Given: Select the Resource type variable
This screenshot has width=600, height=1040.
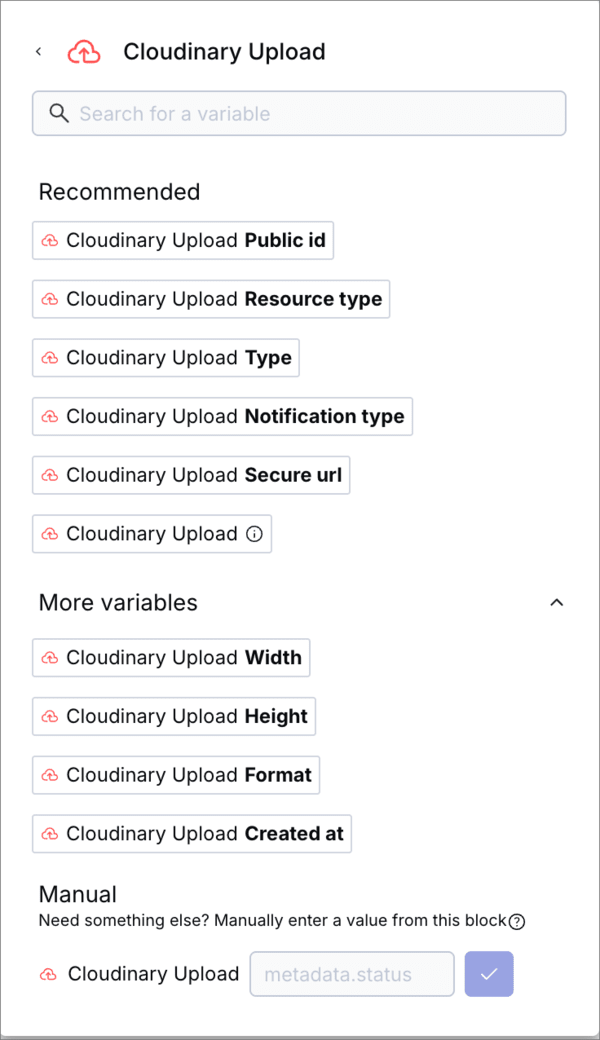Looking at the screenshot, I should [x=210, y=299].
